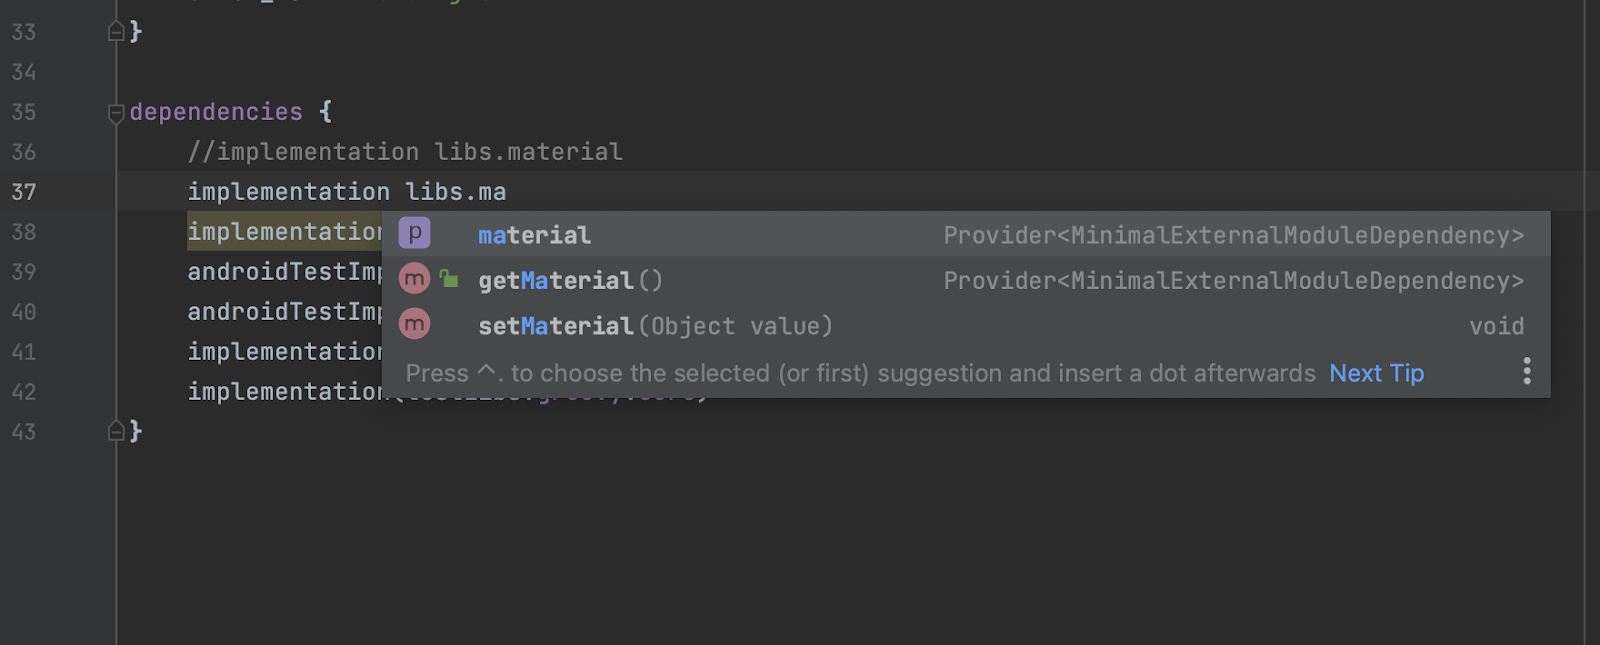1600x645 pixels.
Task: Click the purple property icon beside "material"
Action: pyautogui.click(x=414, y=232)
